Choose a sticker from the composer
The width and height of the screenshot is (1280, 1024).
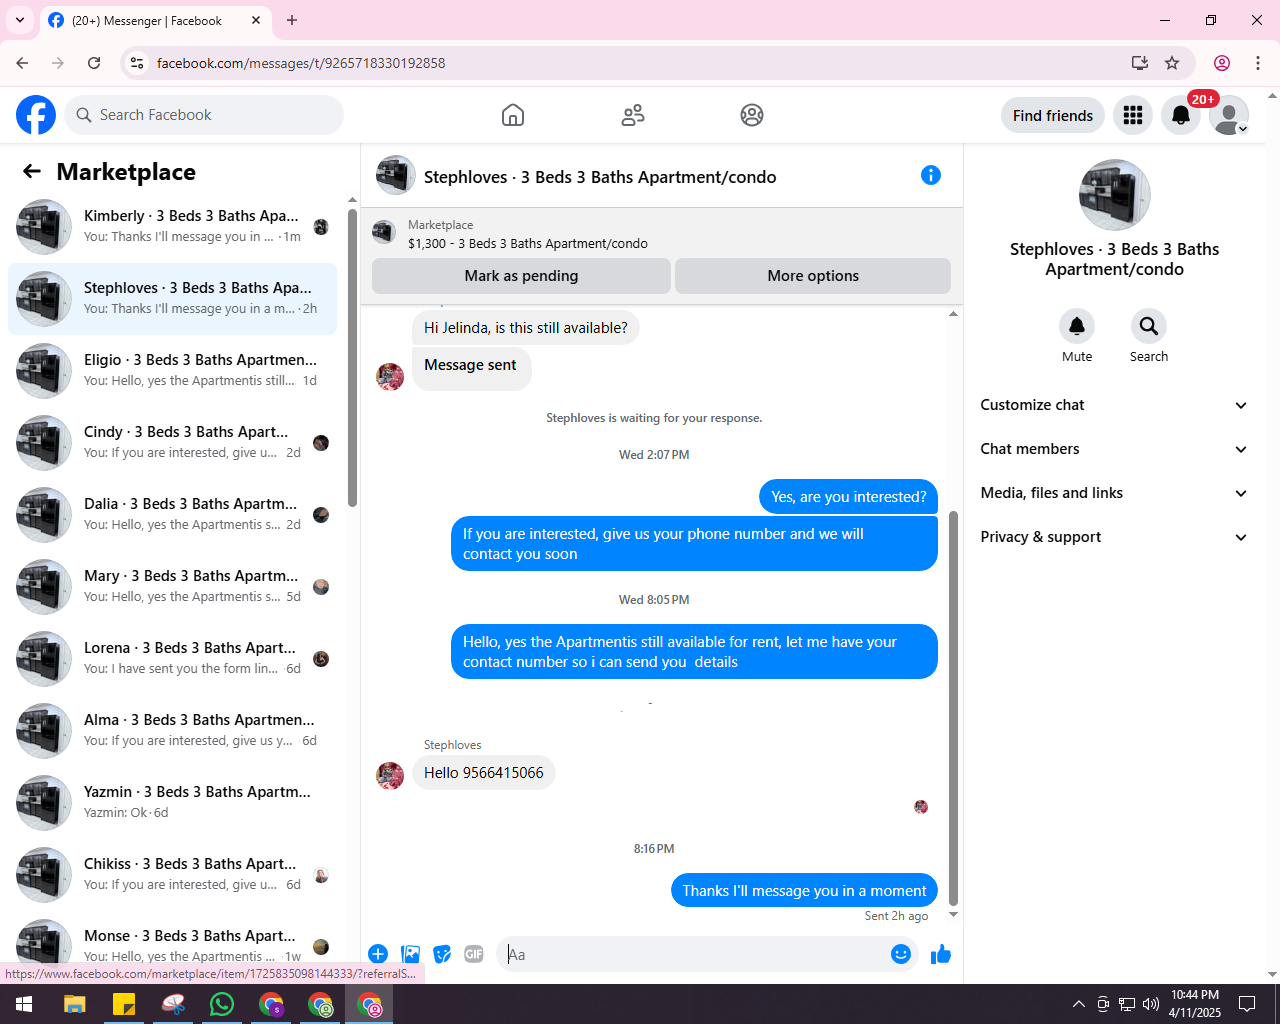pyautogui.click(x=442, y=954)
